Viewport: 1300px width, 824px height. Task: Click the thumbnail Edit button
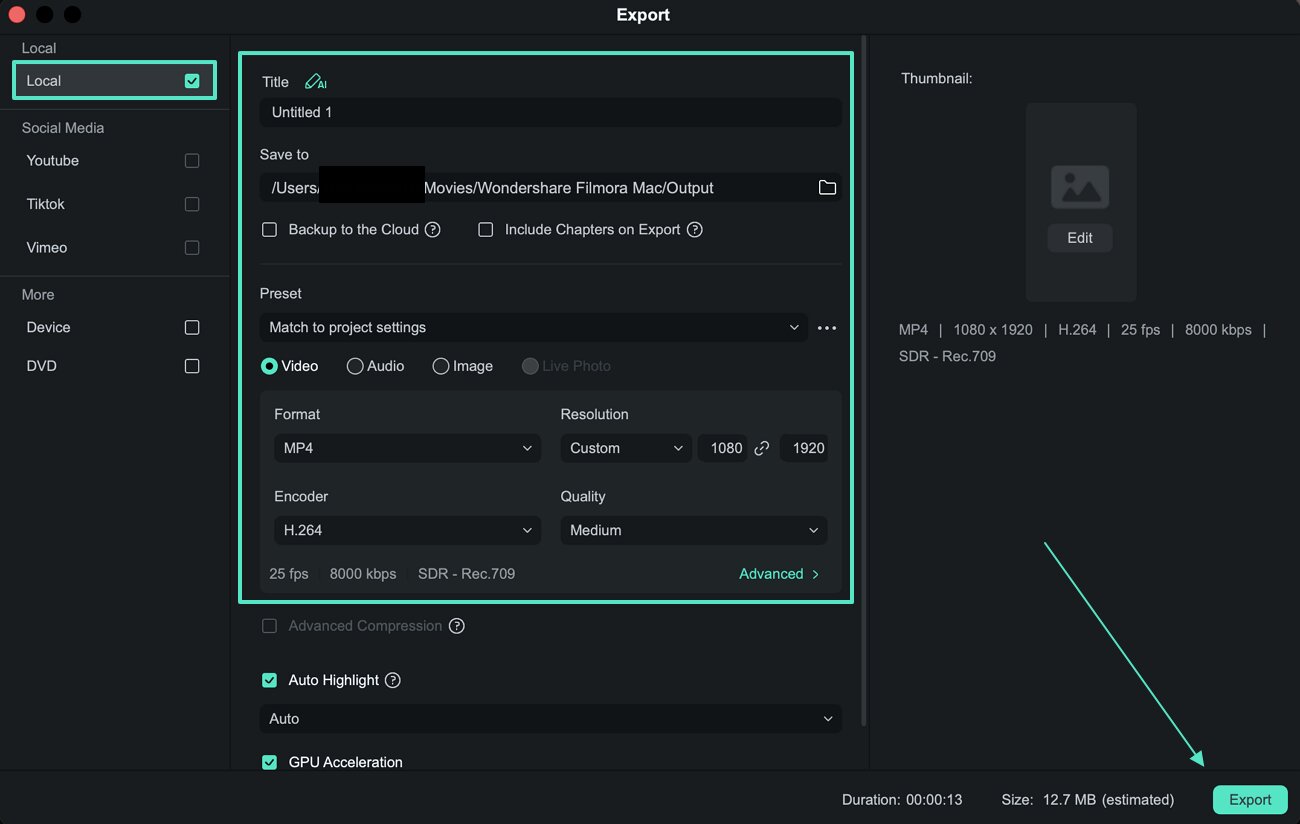[x=1080, y=238]
